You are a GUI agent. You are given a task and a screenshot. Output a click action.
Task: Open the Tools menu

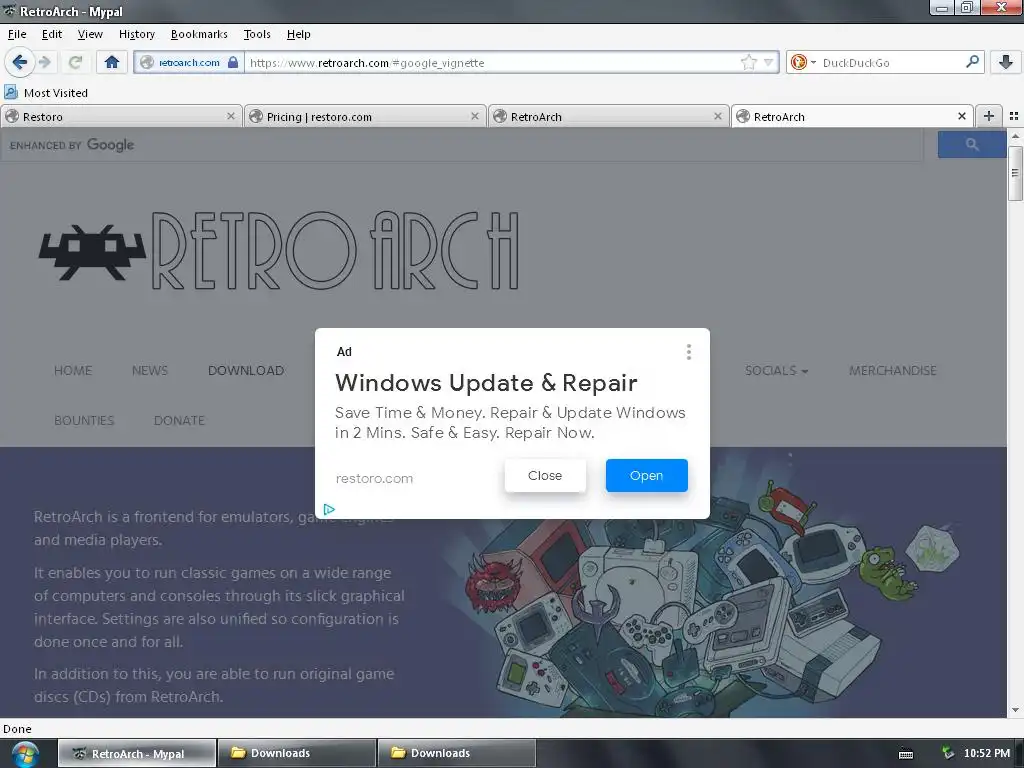(x=257, y=34)
